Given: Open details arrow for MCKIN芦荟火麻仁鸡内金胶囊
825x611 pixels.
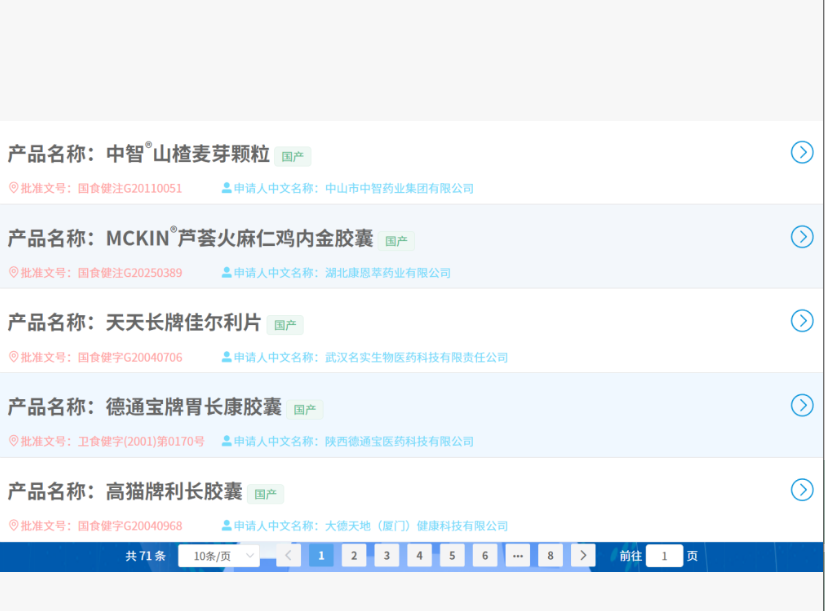Looking at the screenshot, I should point(802,236).
